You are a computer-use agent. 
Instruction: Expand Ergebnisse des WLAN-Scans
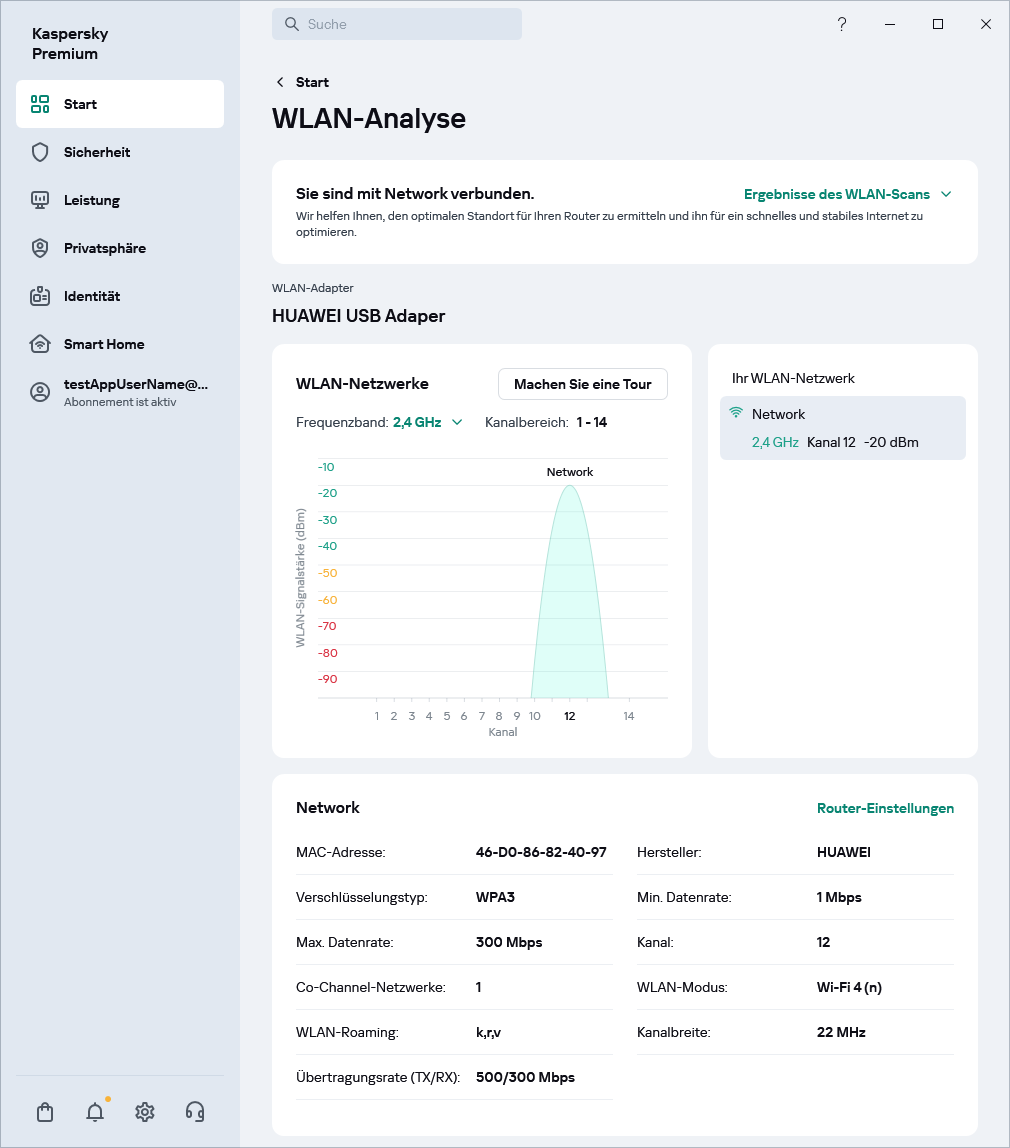tap(847, 194)
